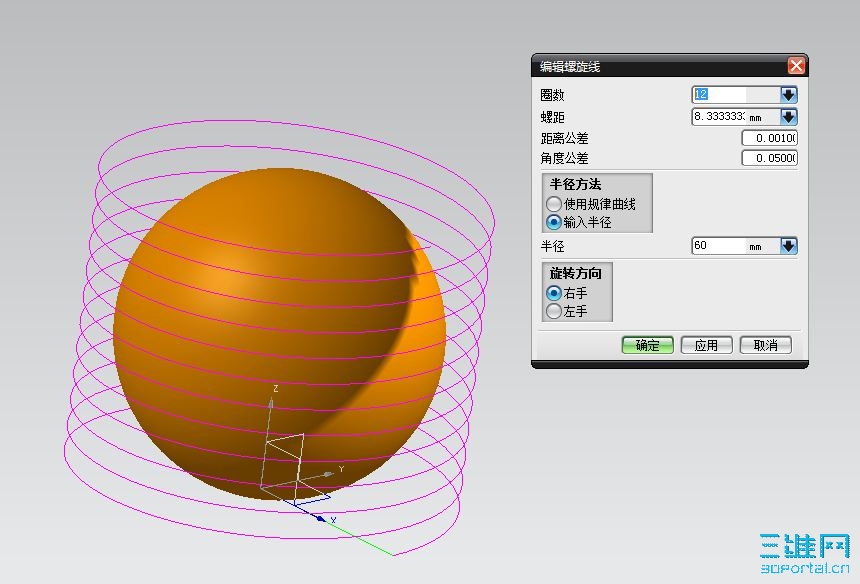Click the 取消 button
This screenshot has height=584, width=860.
click(x=765, y=345)
